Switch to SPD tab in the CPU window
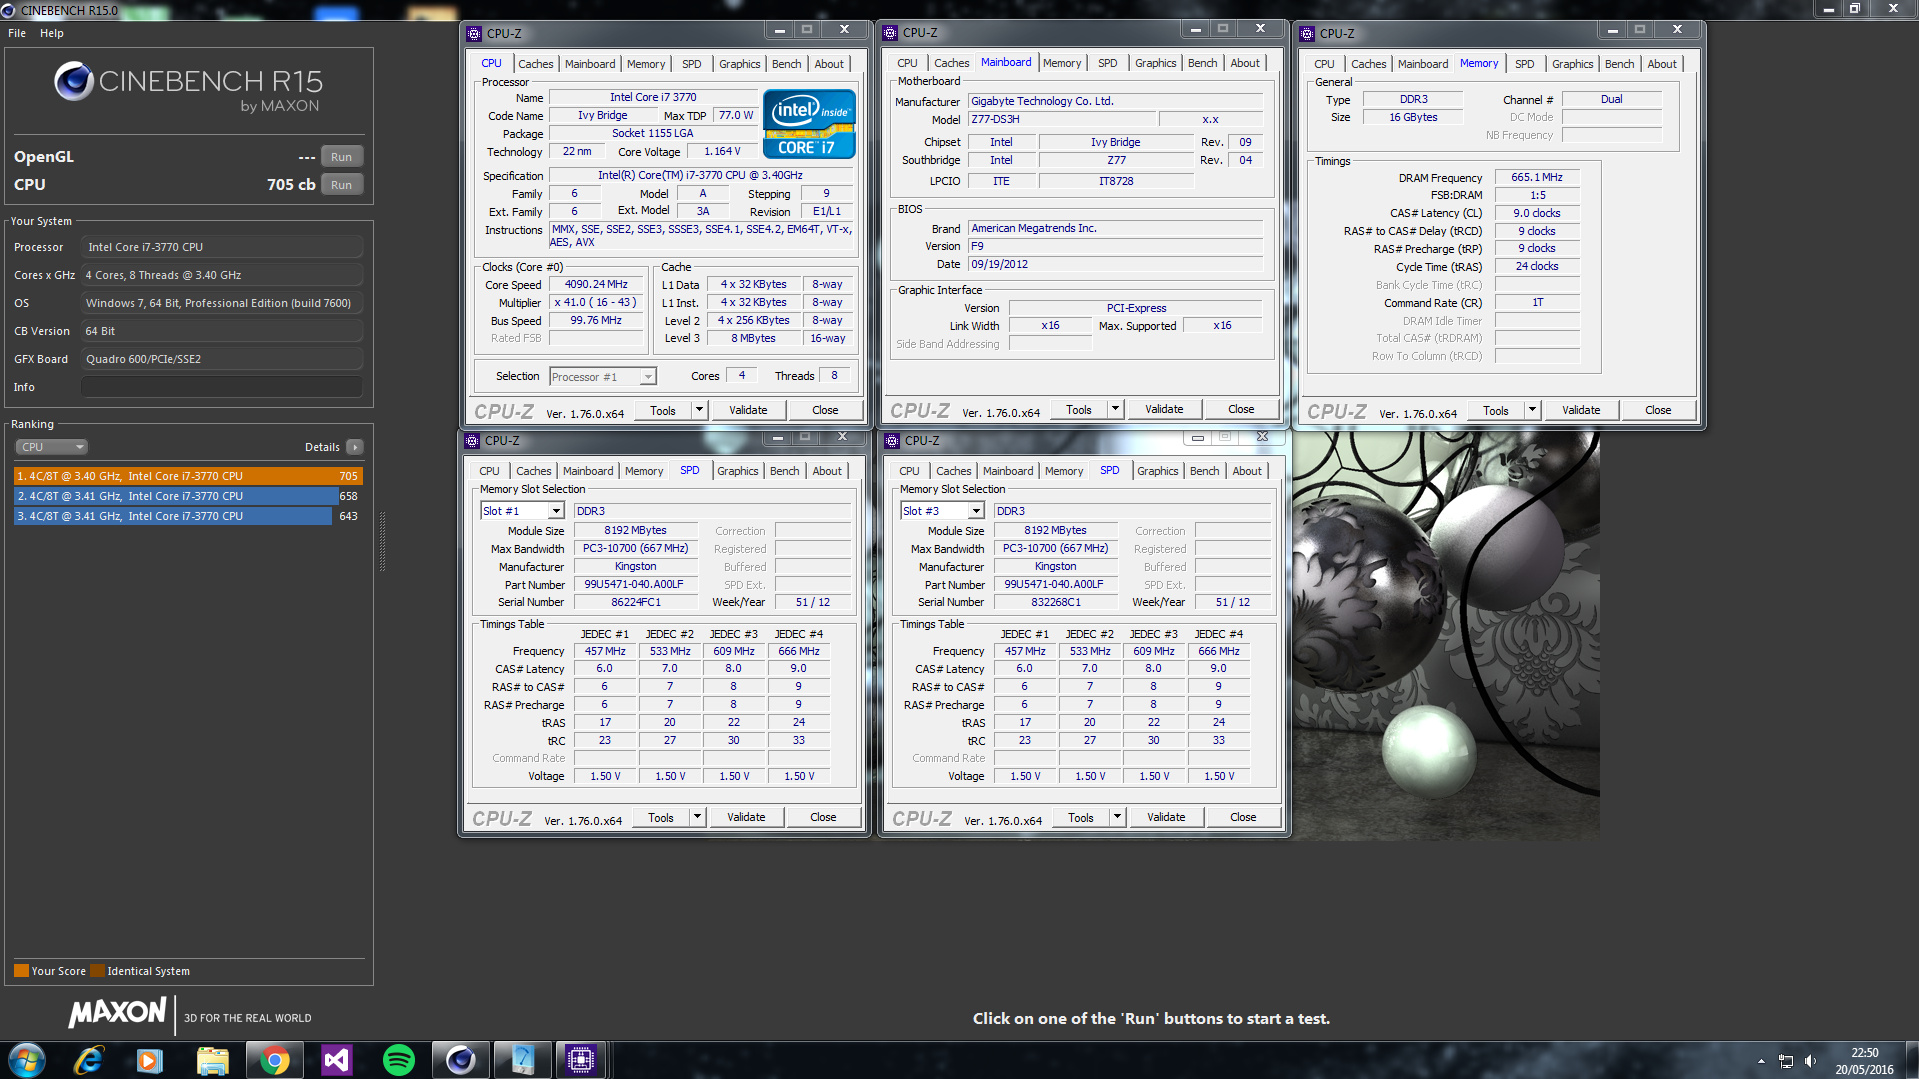1919x1079 pixels. tap(692, 64)
